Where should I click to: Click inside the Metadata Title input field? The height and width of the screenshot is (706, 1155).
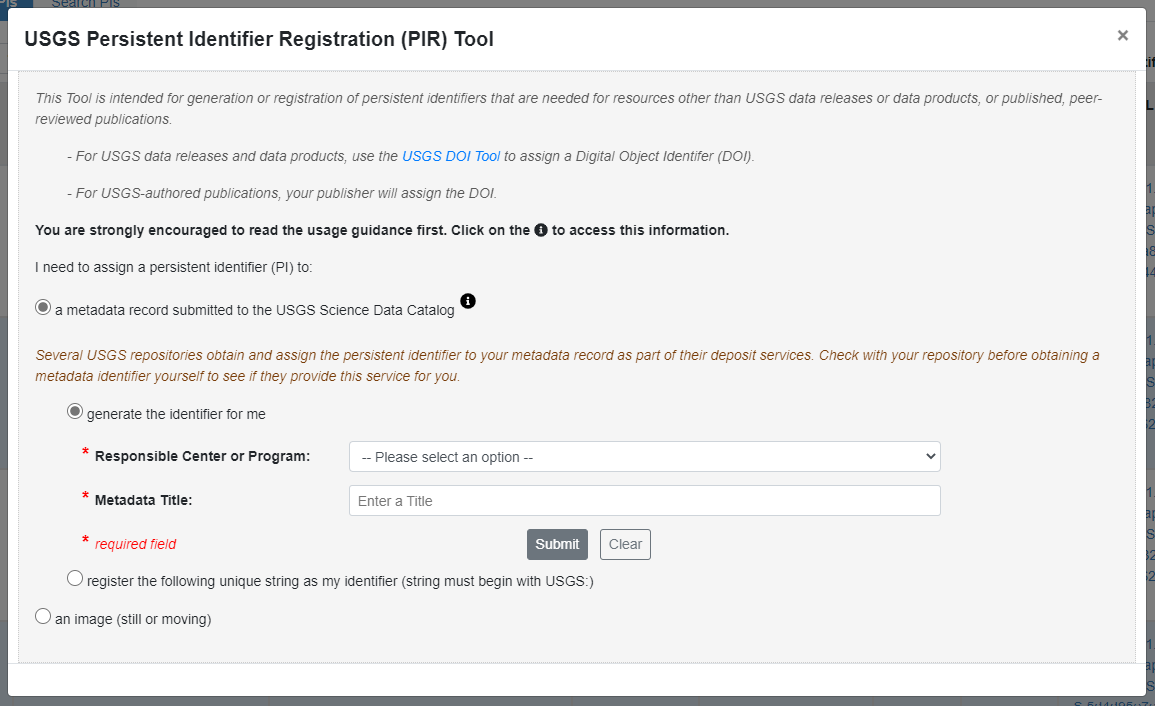pos(643,500)
